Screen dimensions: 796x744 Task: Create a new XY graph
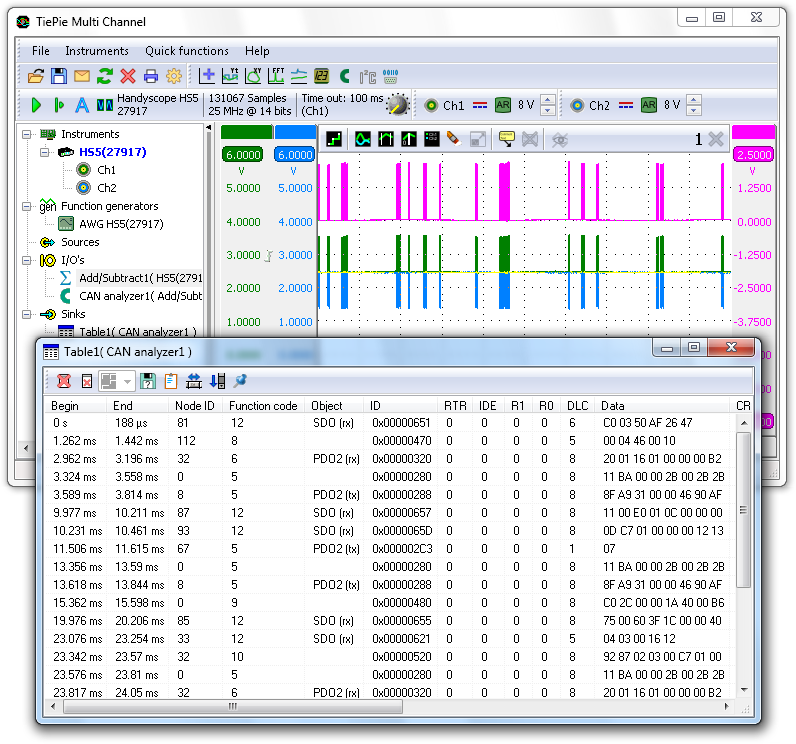tap(254, 76)
